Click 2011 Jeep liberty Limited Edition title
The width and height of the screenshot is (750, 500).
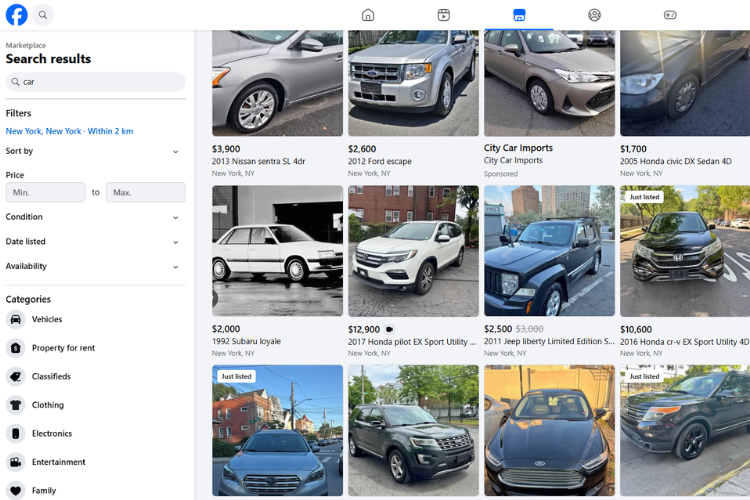tap(549, 341)
